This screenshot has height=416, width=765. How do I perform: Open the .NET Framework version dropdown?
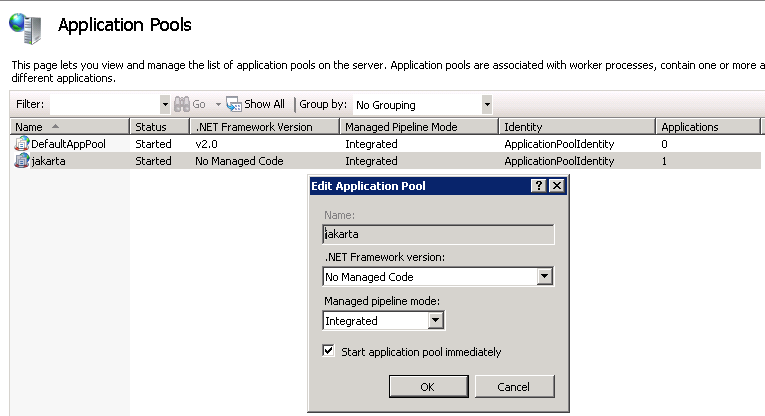click(x=545, y=277)
